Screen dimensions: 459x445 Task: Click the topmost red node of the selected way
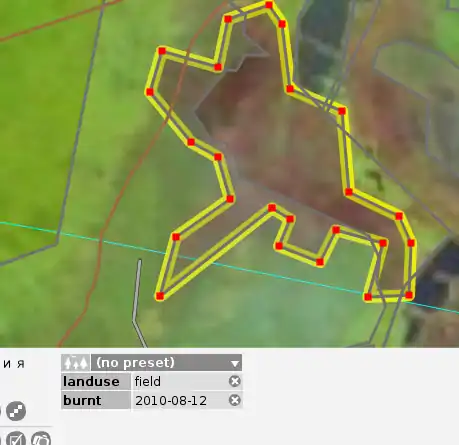click(269, 5)
